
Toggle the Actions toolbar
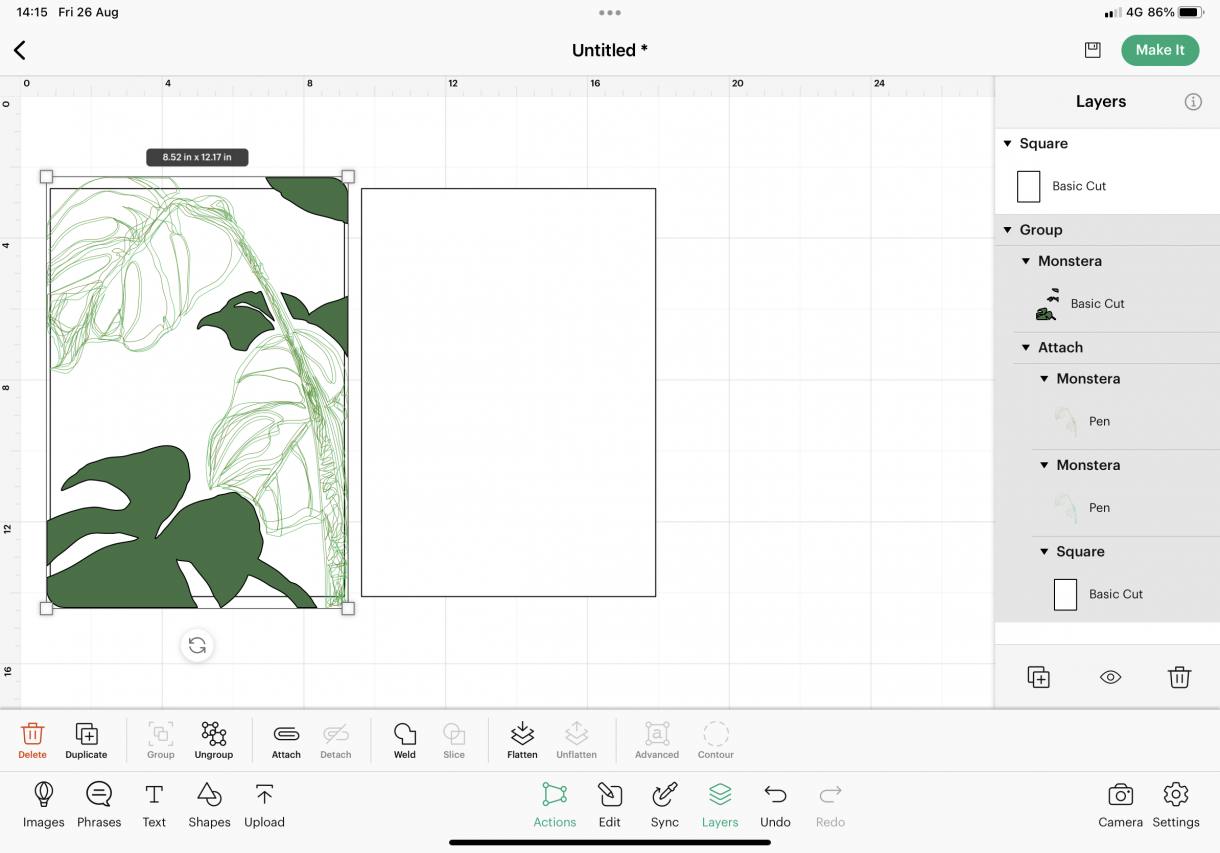pyautogui.click(x=555, y=806)
